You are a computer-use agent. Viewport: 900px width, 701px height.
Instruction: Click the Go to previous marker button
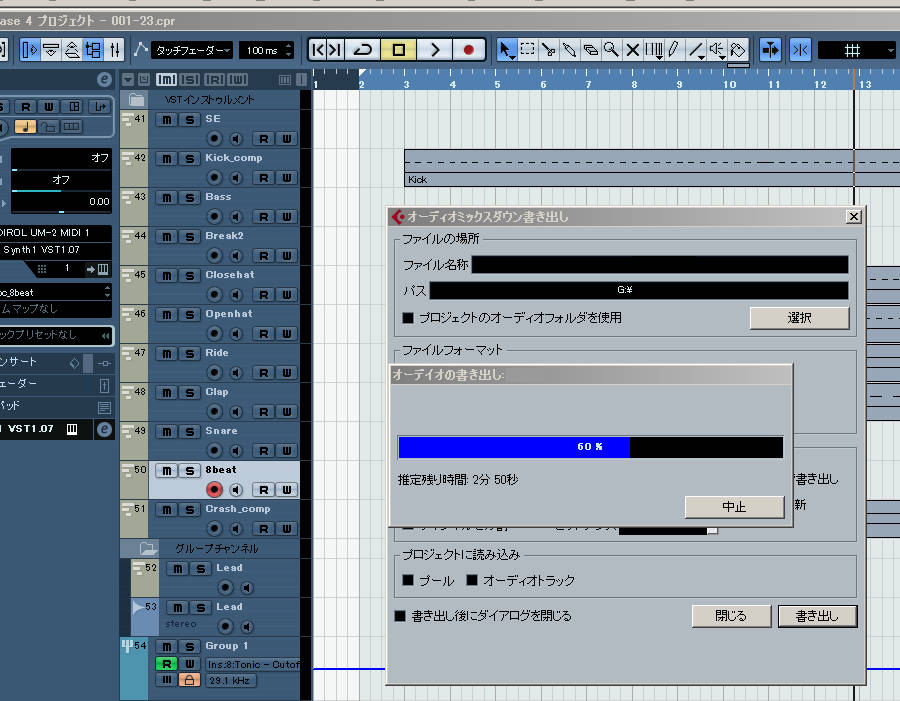point(317,50)
